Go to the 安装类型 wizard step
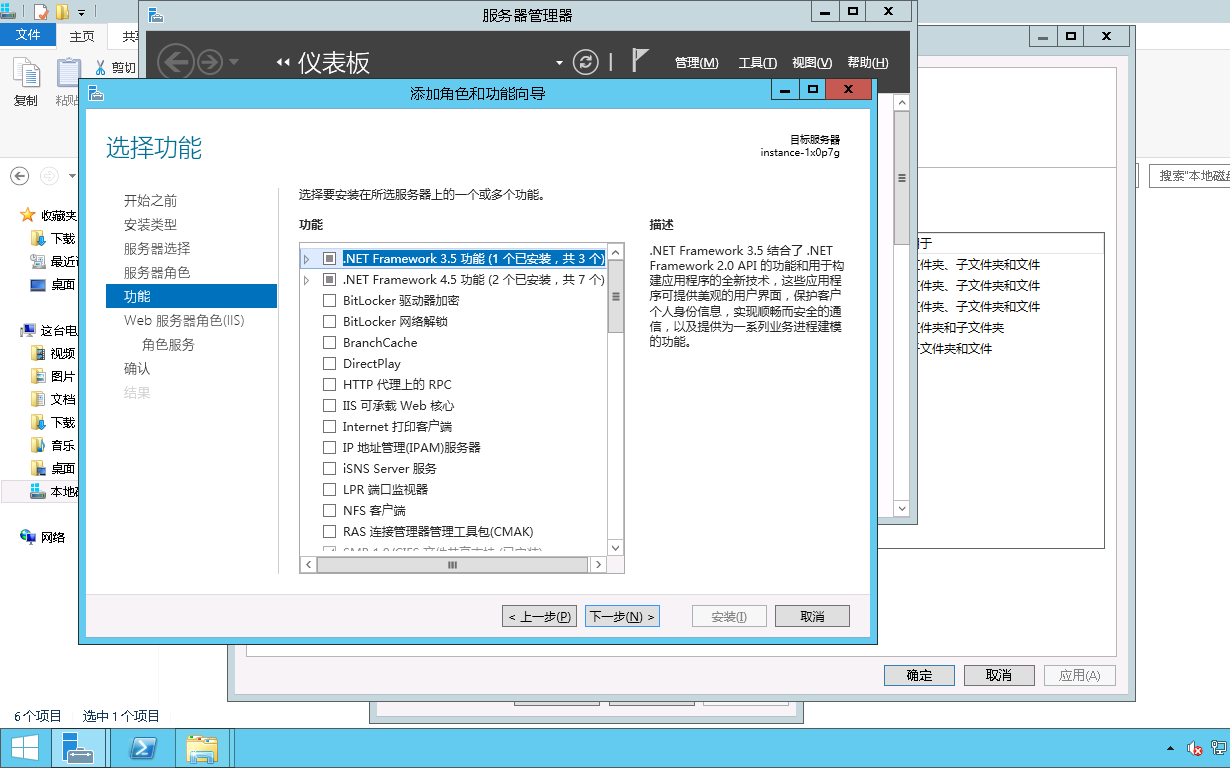The height and width of the screenshot is (768, 1230). (x=150, y=224)
